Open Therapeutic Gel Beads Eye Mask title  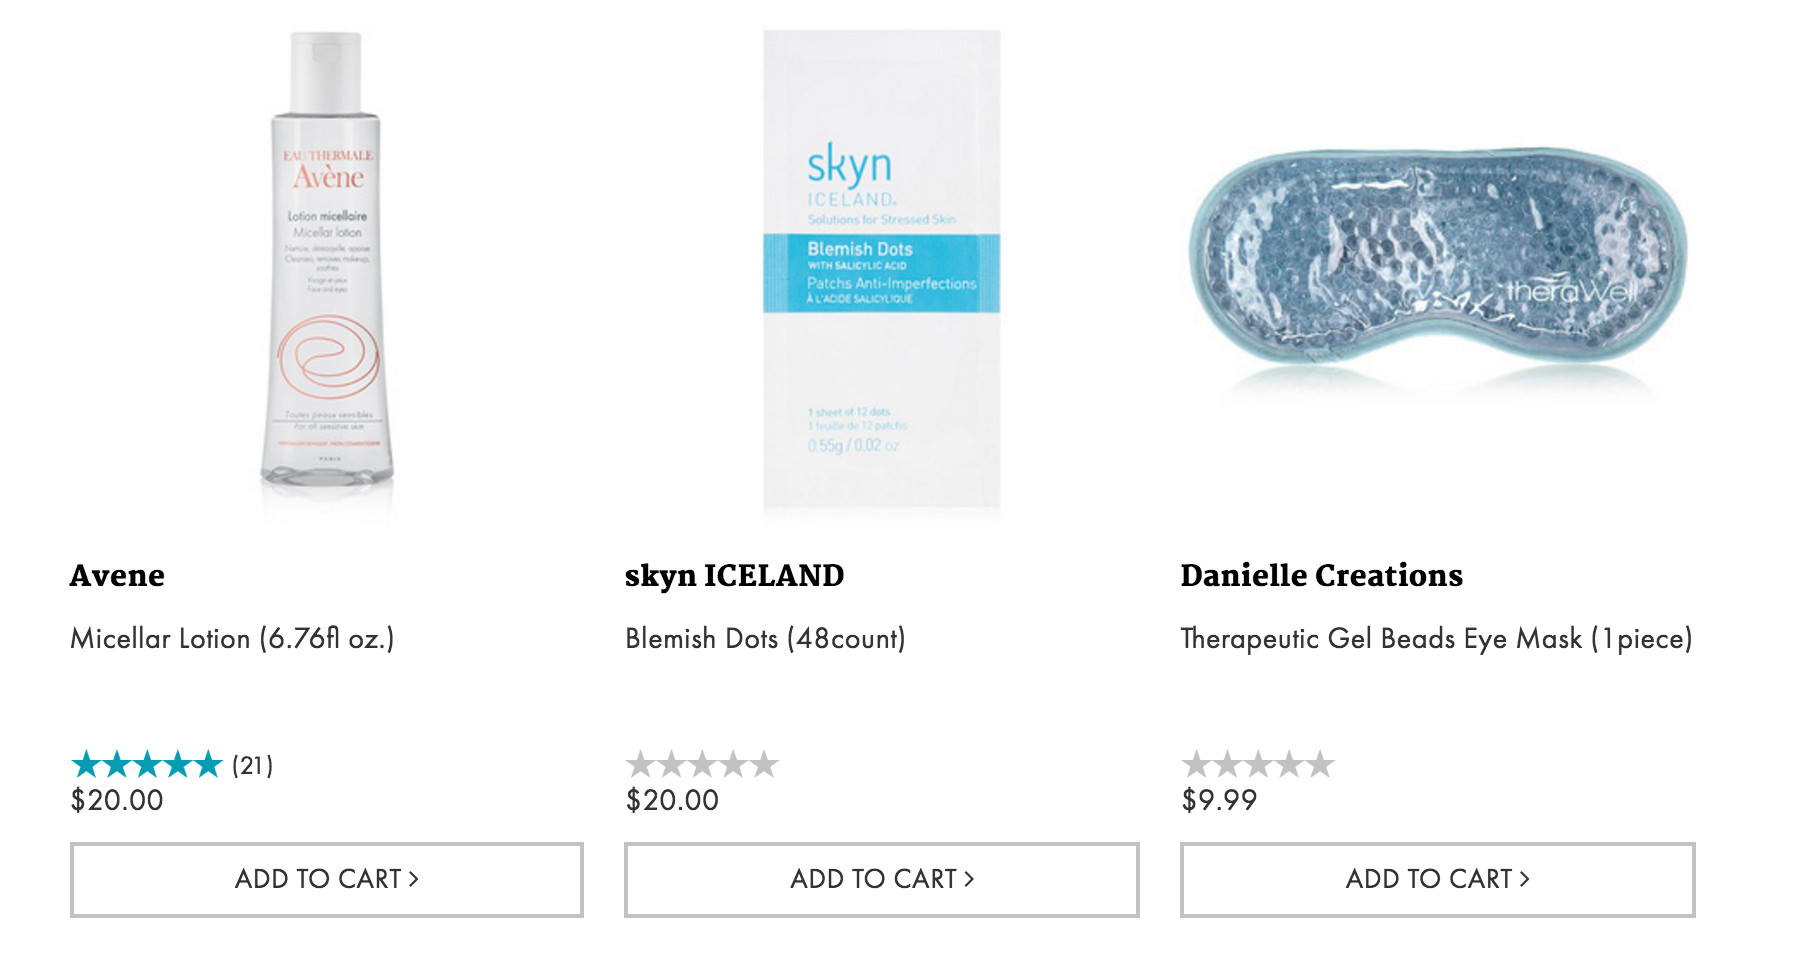(x=1436, y=638)
